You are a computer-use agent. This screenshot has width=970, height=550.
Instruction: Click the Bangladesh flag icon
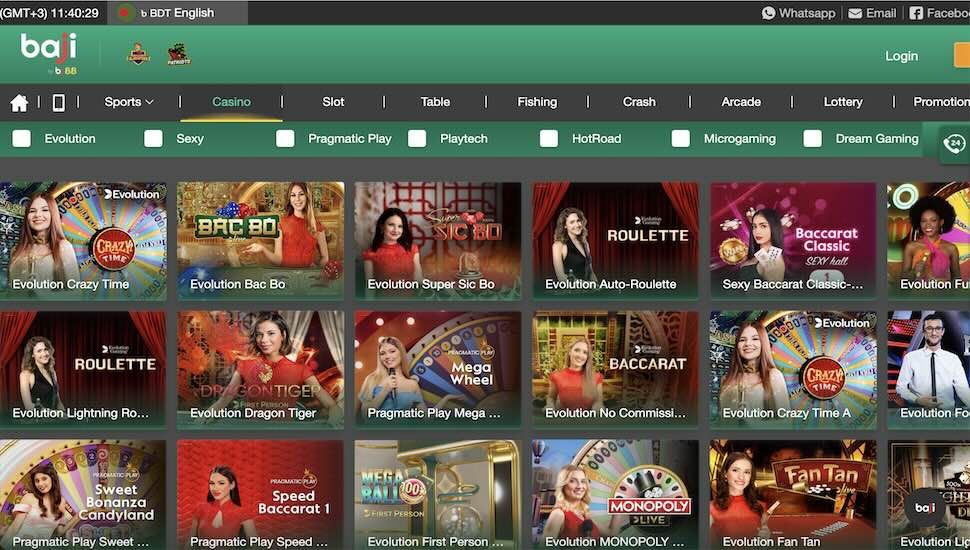(126, 12)
